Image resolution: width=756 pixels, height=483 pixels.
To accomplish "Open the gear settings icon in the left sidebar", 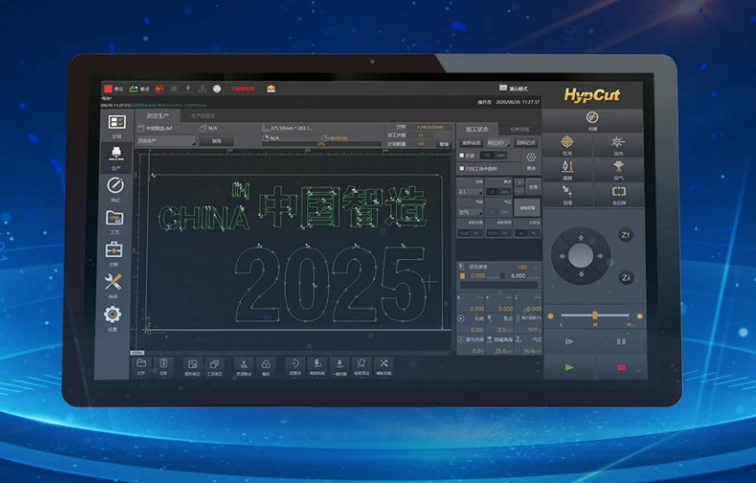I will click(x=112, y=314).
